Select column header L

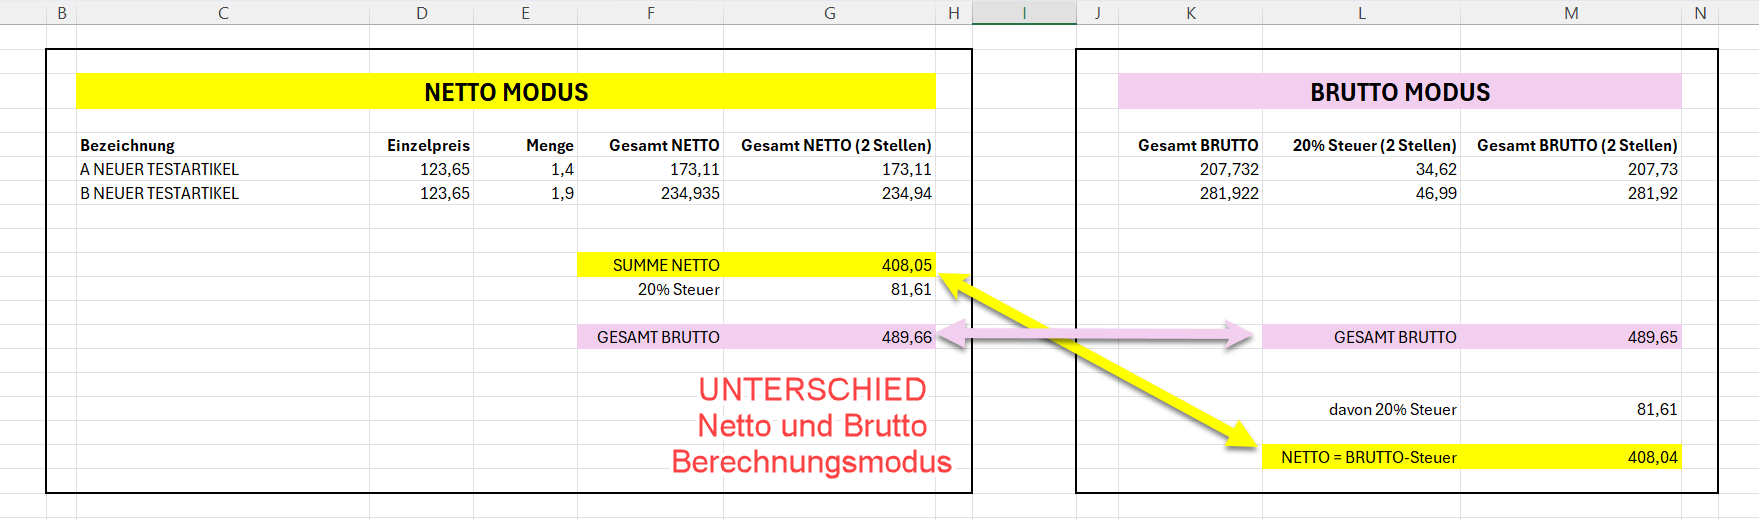1361,12
